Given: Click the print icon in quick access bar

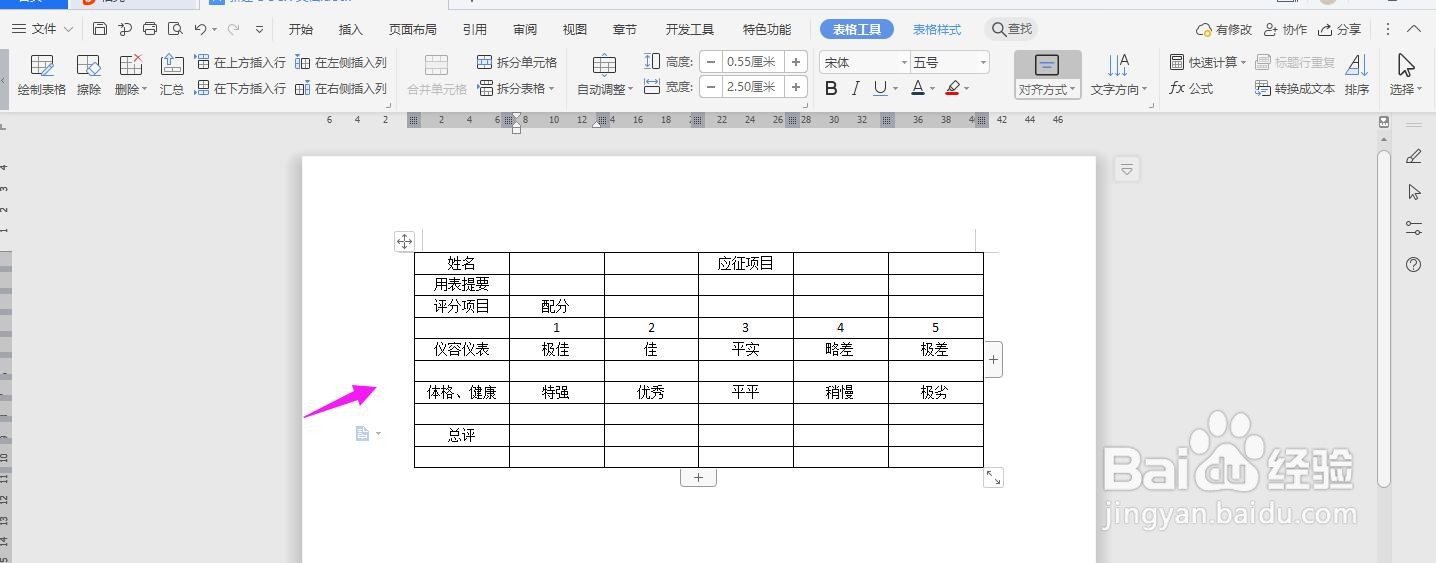Looking at the screenshot, I should pos(150,29).
